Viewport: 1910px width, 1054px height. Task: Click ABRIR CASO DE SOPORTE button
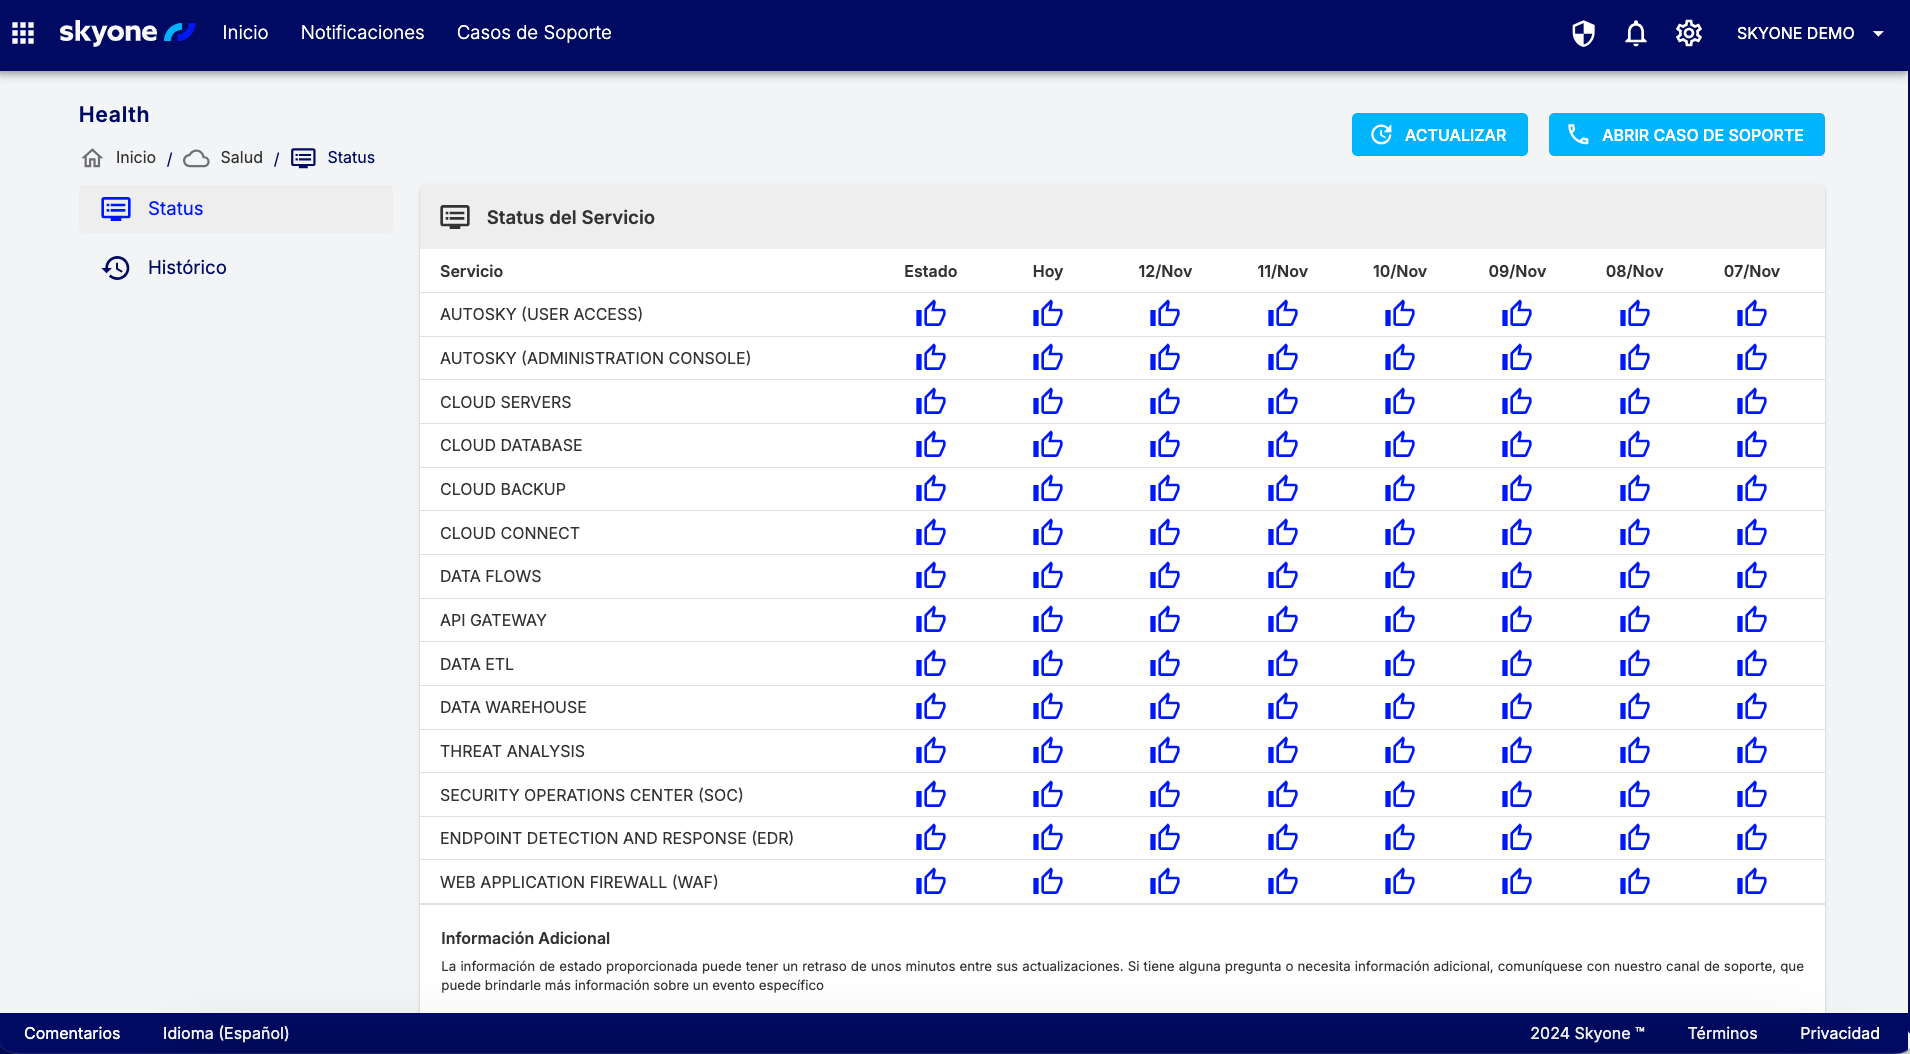pos(1686,135)
